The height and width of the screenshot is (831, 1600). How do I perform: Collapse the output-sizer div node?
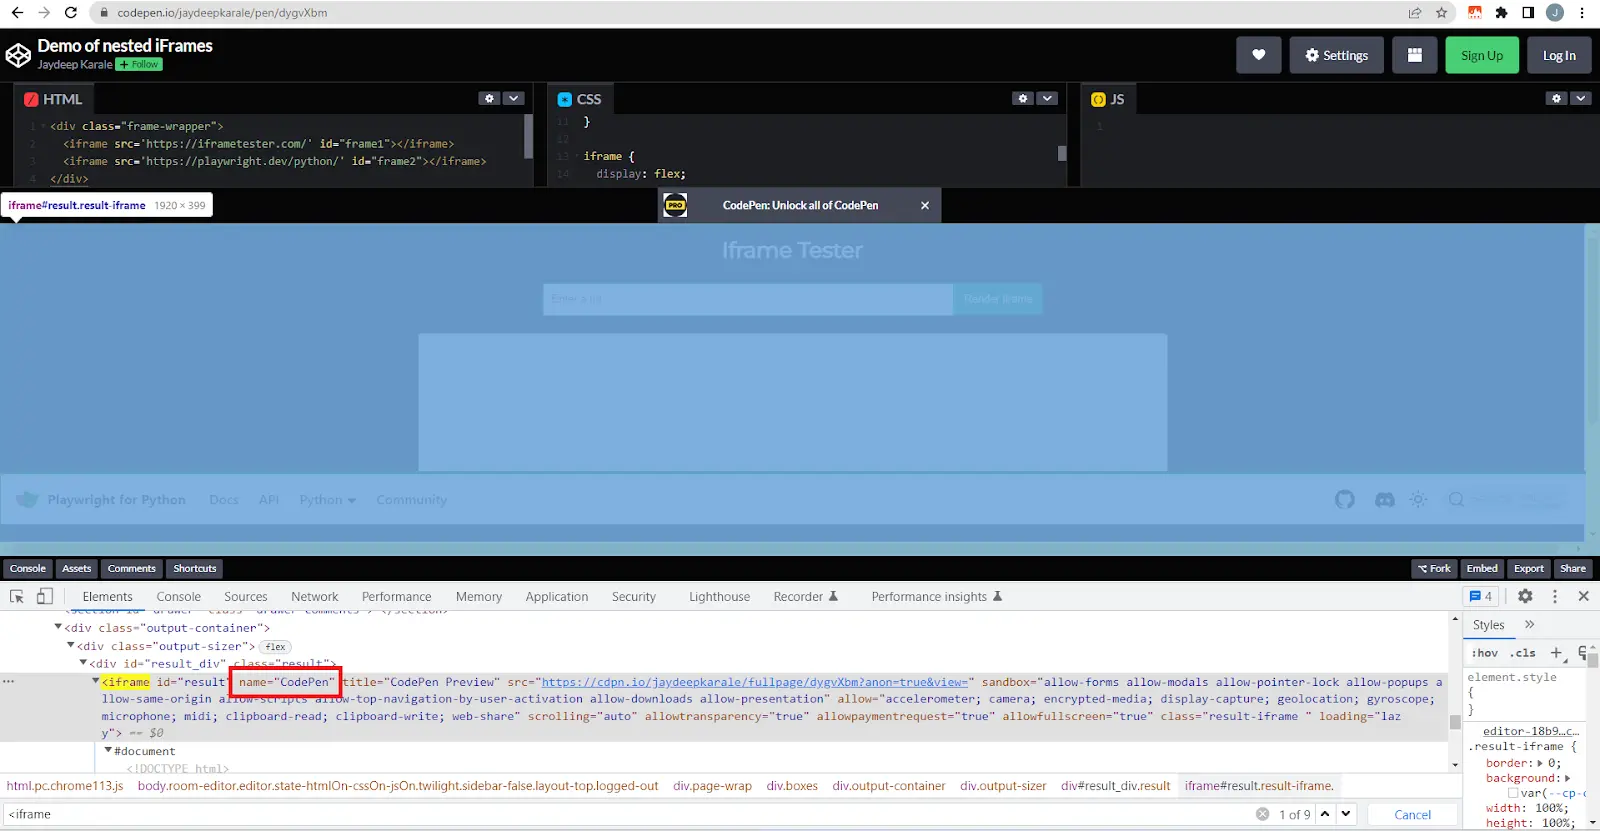(x=70, y=645)
